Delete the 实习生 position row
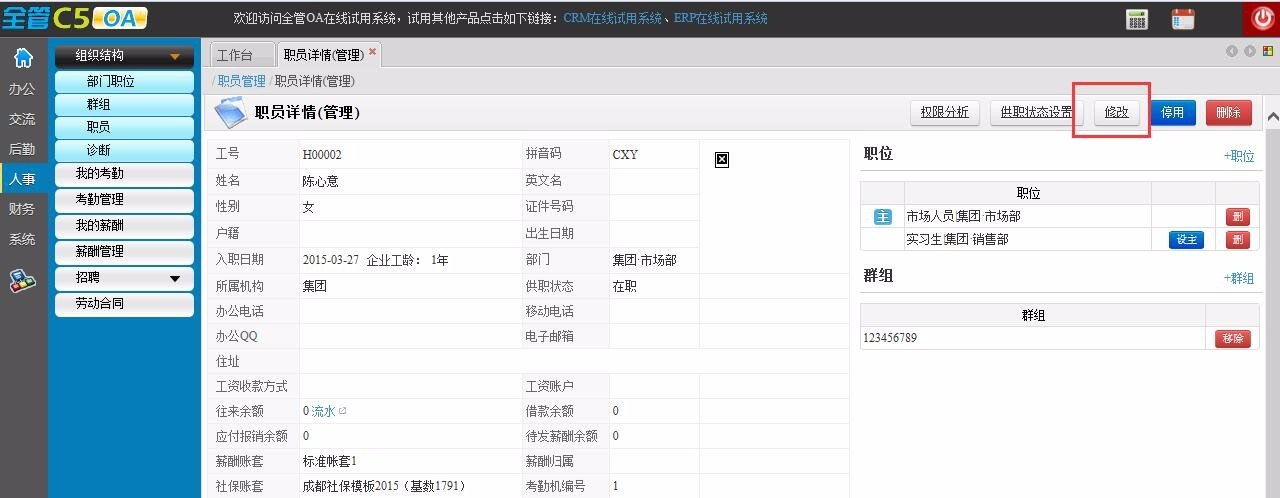1280x498 pixels. point(1238,240)
